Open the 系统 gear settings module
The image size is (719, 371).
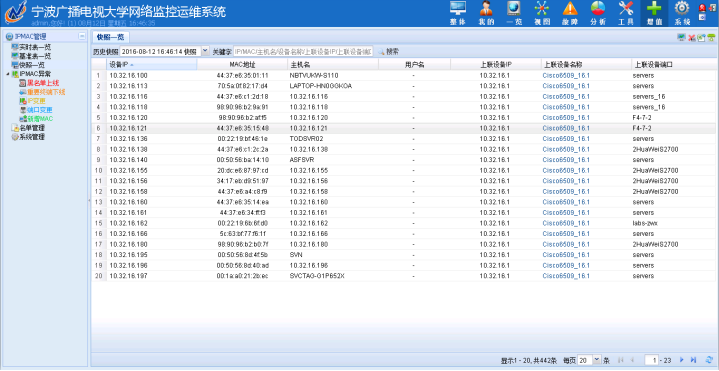(682, 13)
